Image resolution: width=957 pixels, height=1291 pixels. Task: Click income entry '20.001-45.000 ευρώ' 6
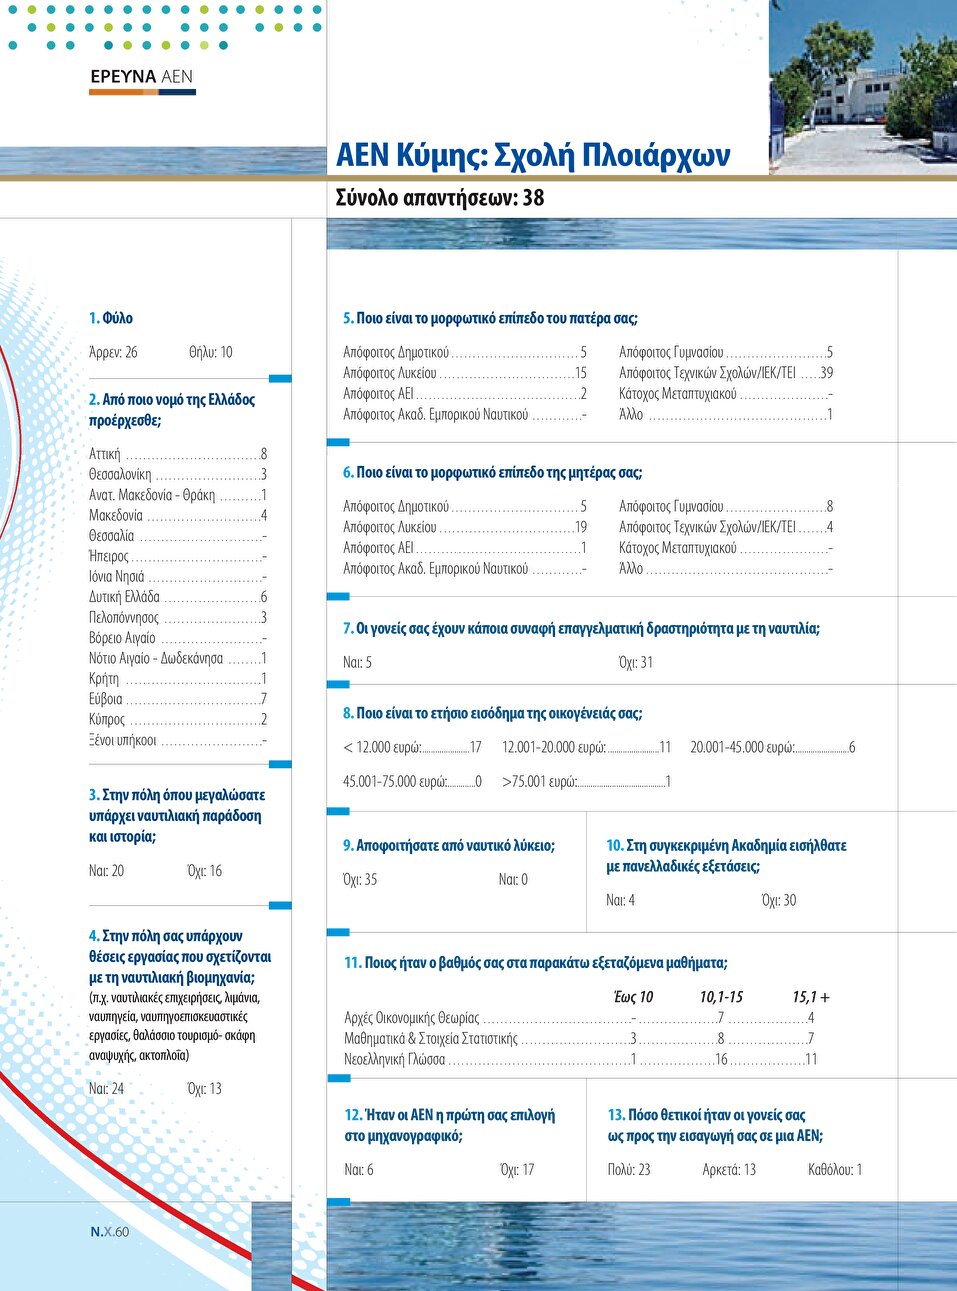(x=773, y=747)
